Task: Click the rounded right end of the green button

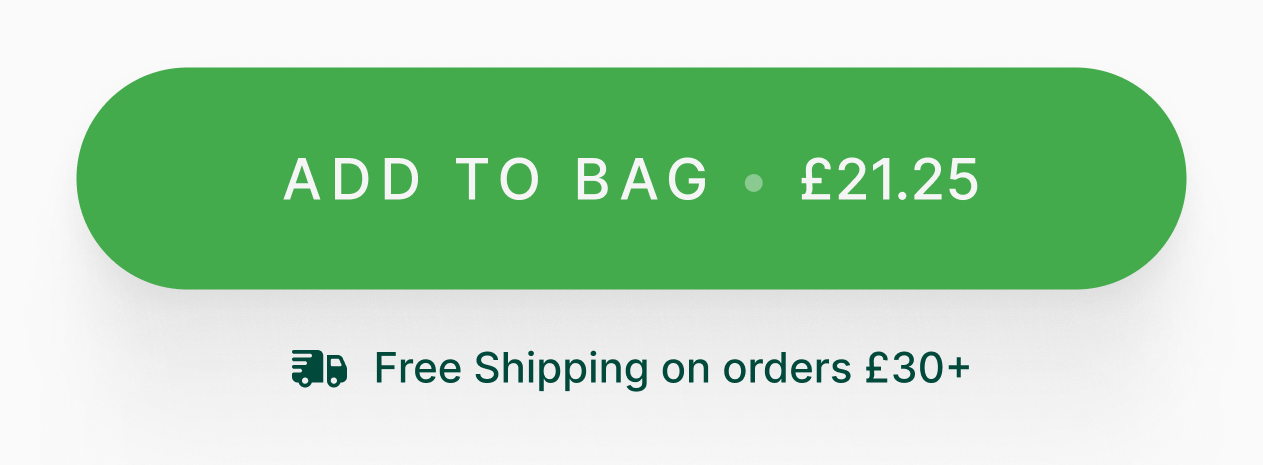Action: coord(1132,179)
